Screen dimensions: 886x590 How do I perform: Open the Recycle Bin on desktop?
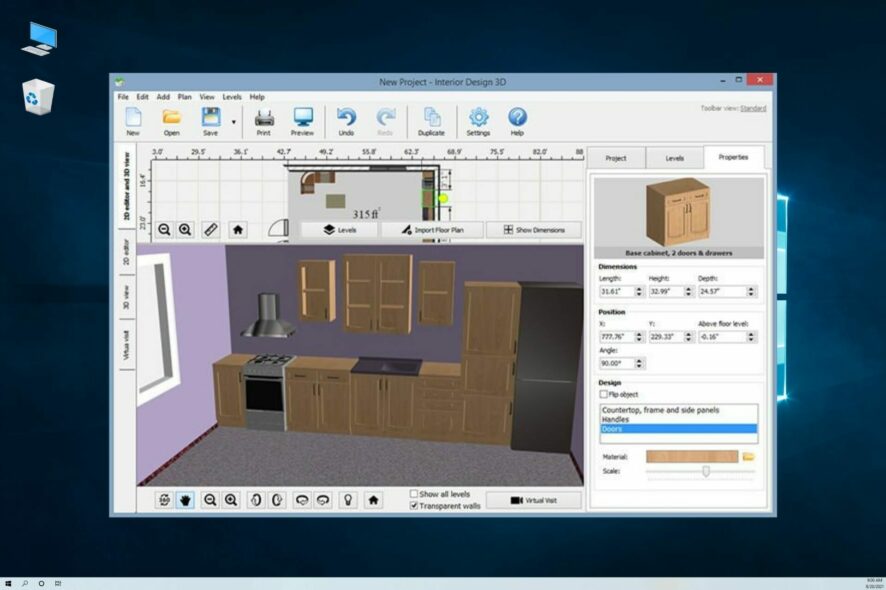click(x=38, y=97)
